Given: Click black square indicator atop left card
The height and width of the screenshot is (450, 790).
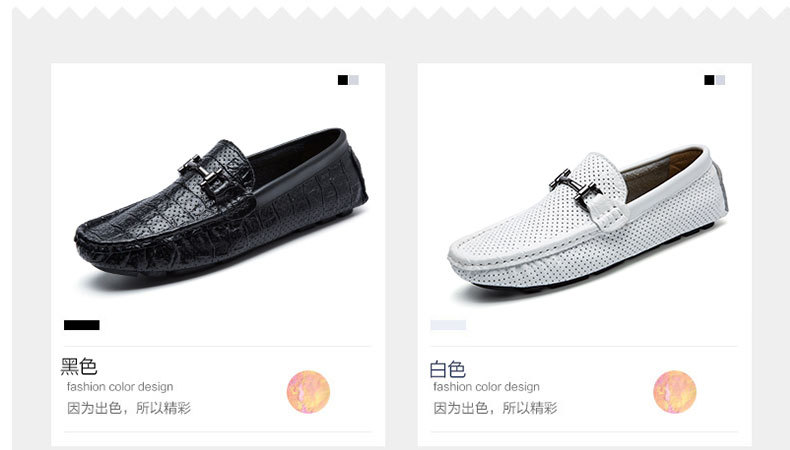Looking at the screenshot, I should [343, 80].
